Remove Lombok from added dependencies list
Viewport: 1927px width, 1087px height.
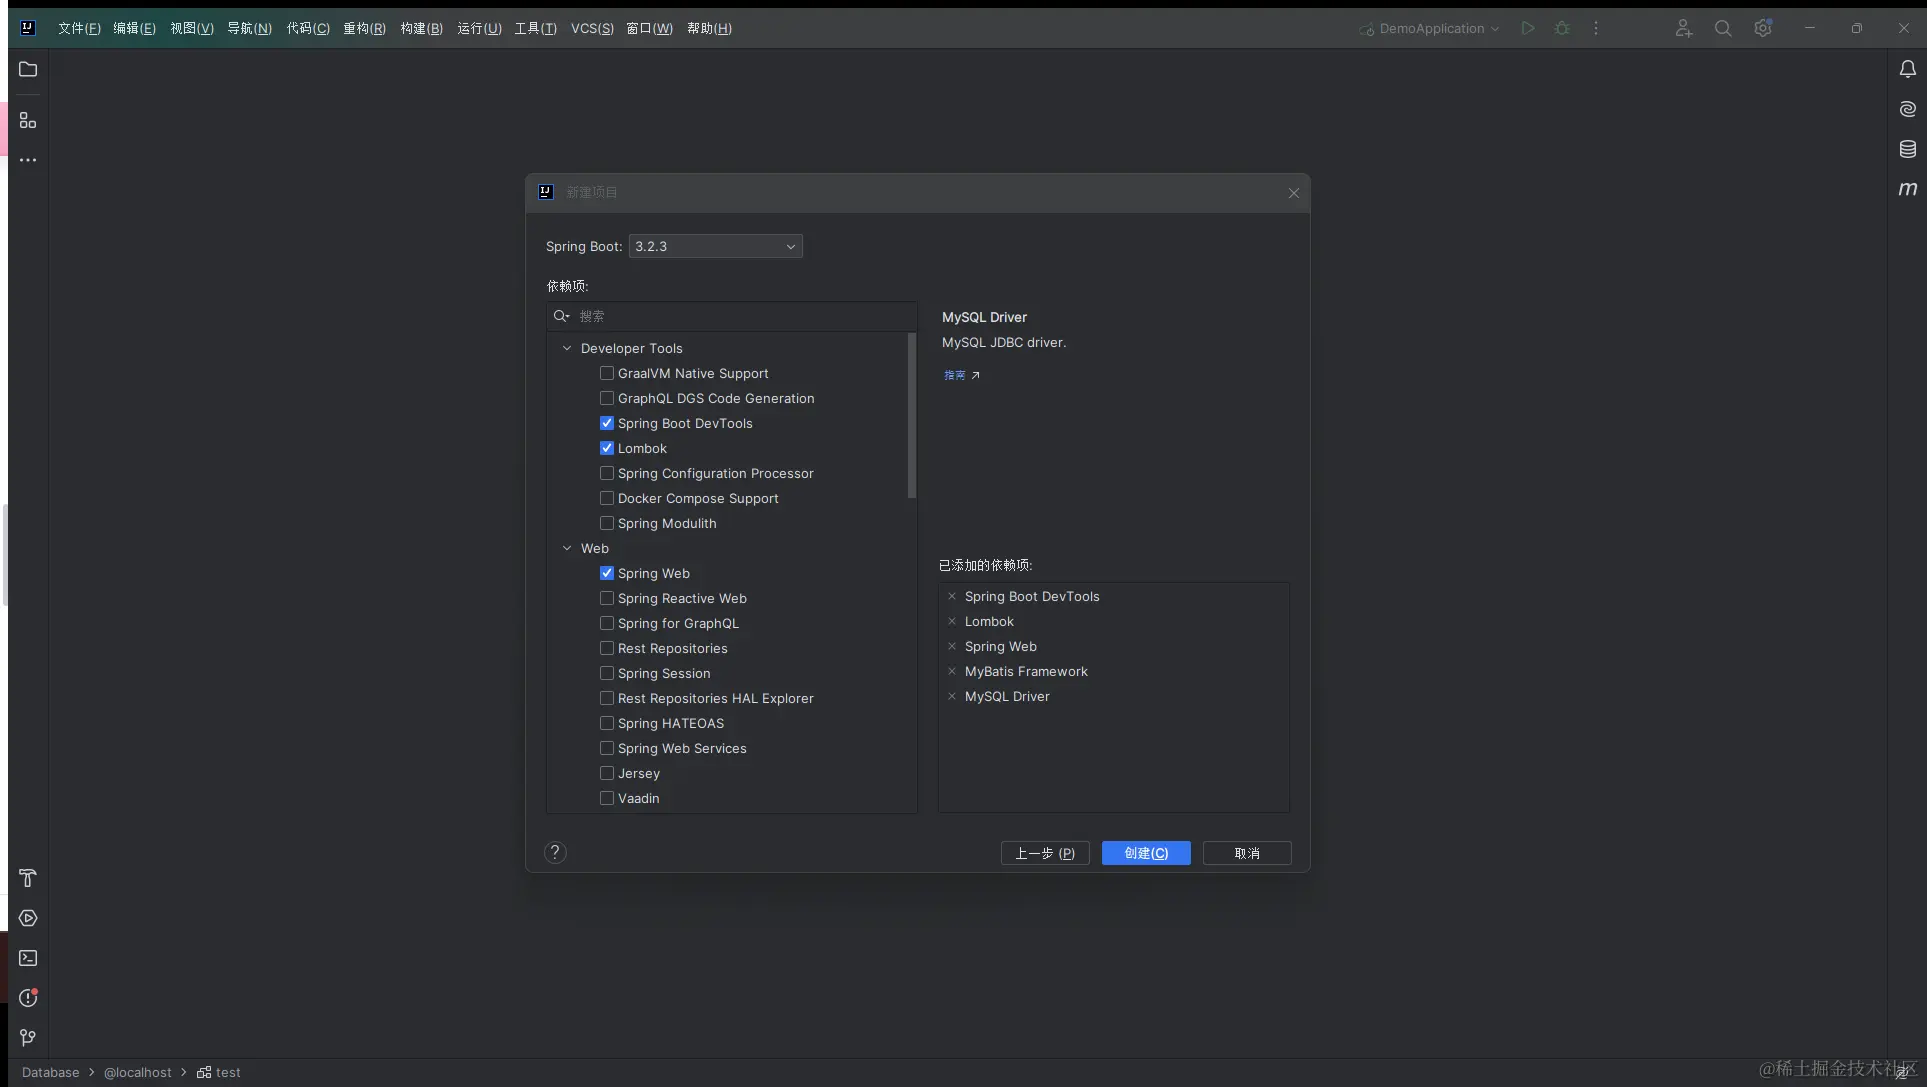pyautogui.click(x=952, y=621)
